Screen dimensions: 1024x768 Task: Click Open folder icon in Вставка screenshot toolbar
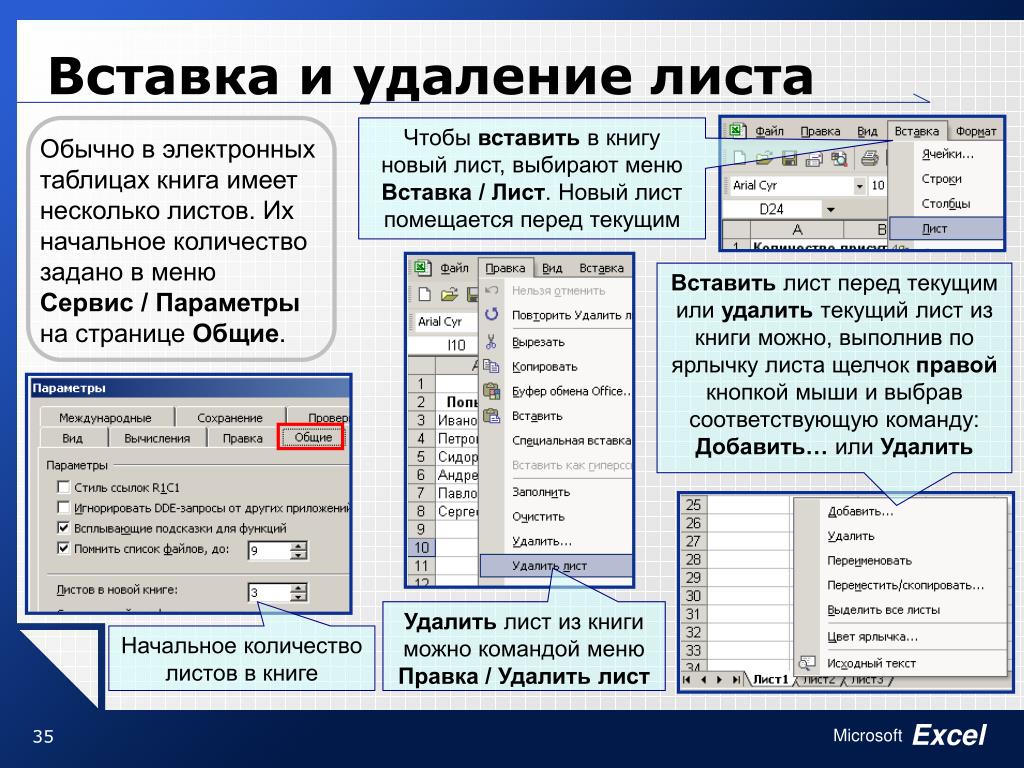763,157
